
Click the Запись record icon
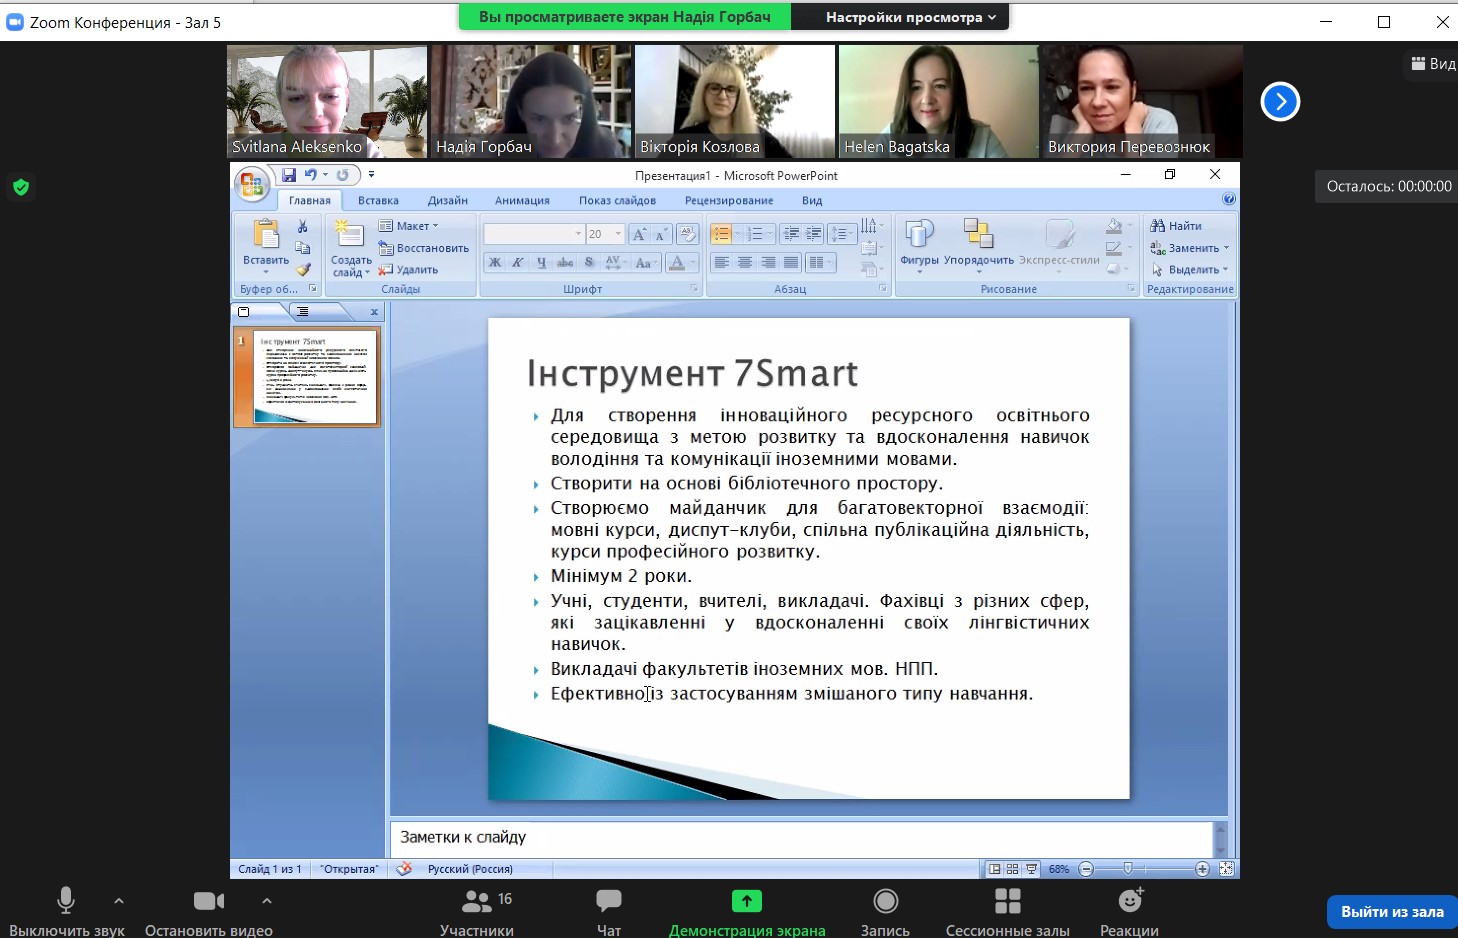(x=885, y=902)
